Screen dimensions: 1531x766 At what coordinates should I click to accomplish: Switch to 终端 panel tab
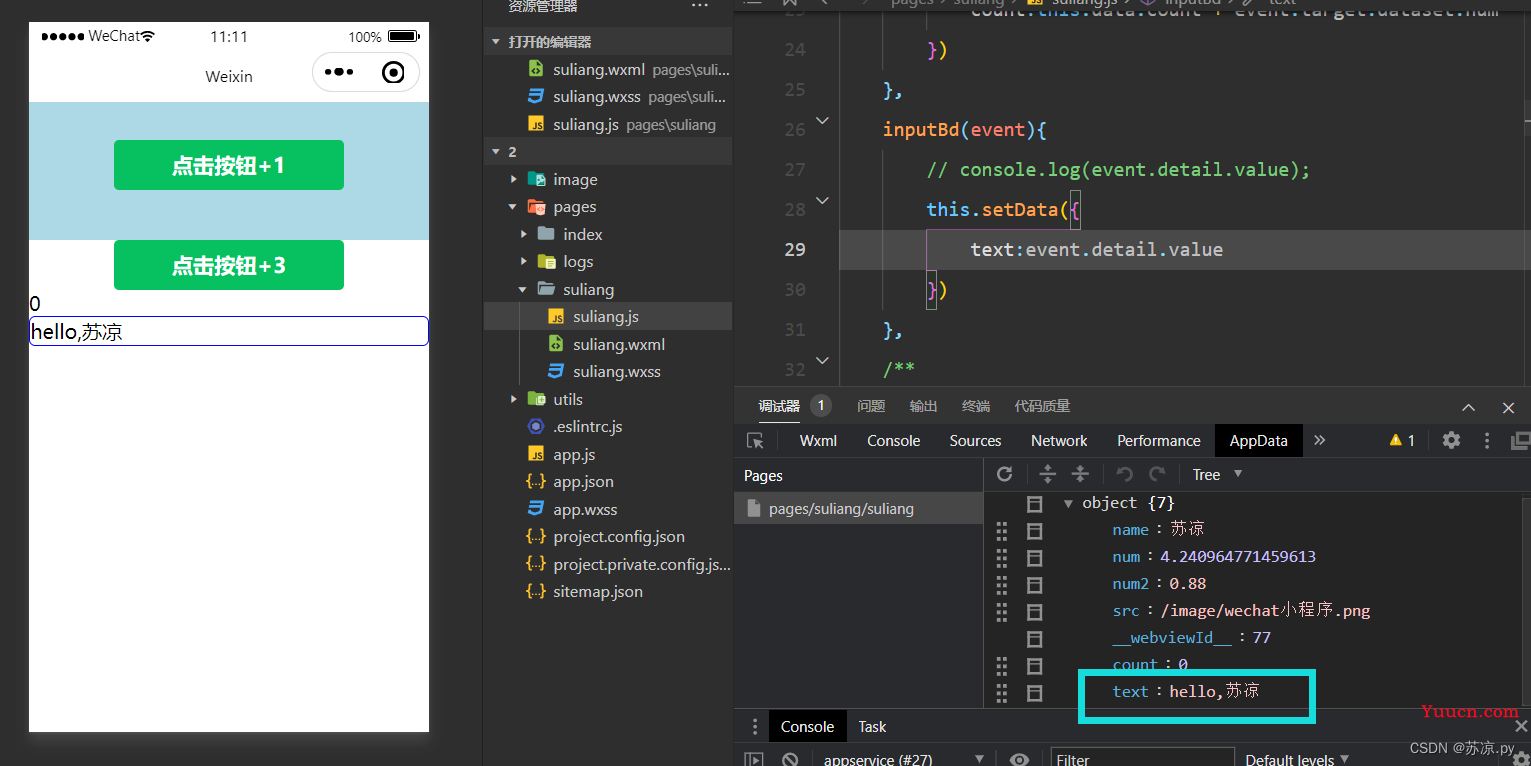[975, 406]
